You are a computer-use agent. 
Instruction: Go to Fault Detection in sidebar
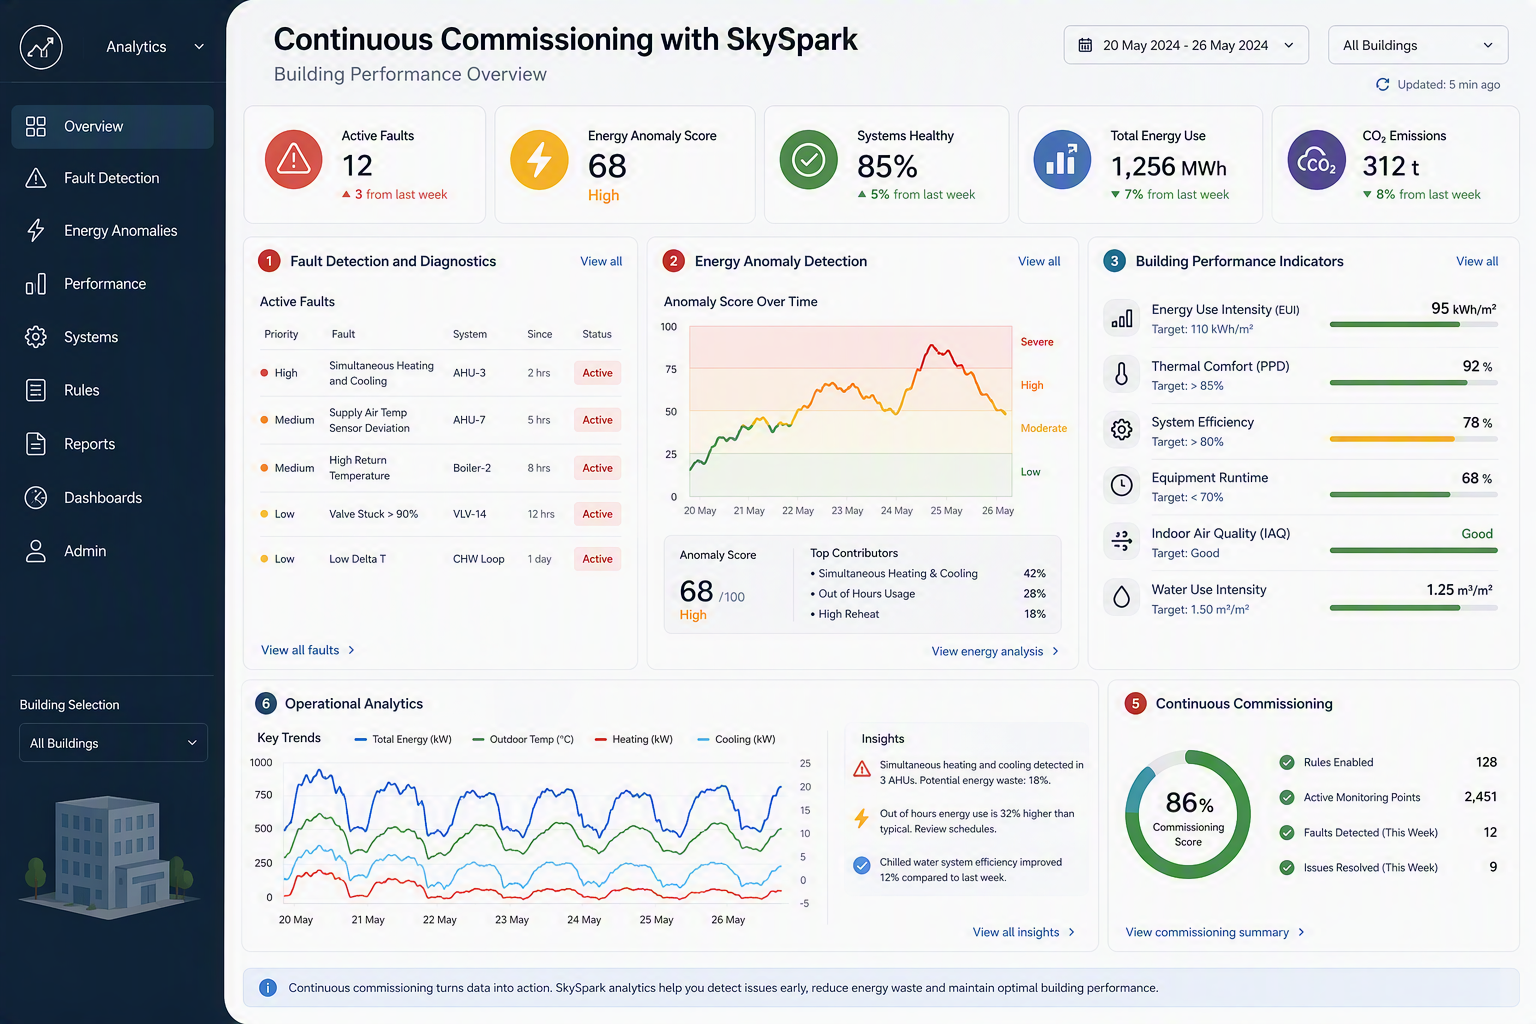coord(112,178)
